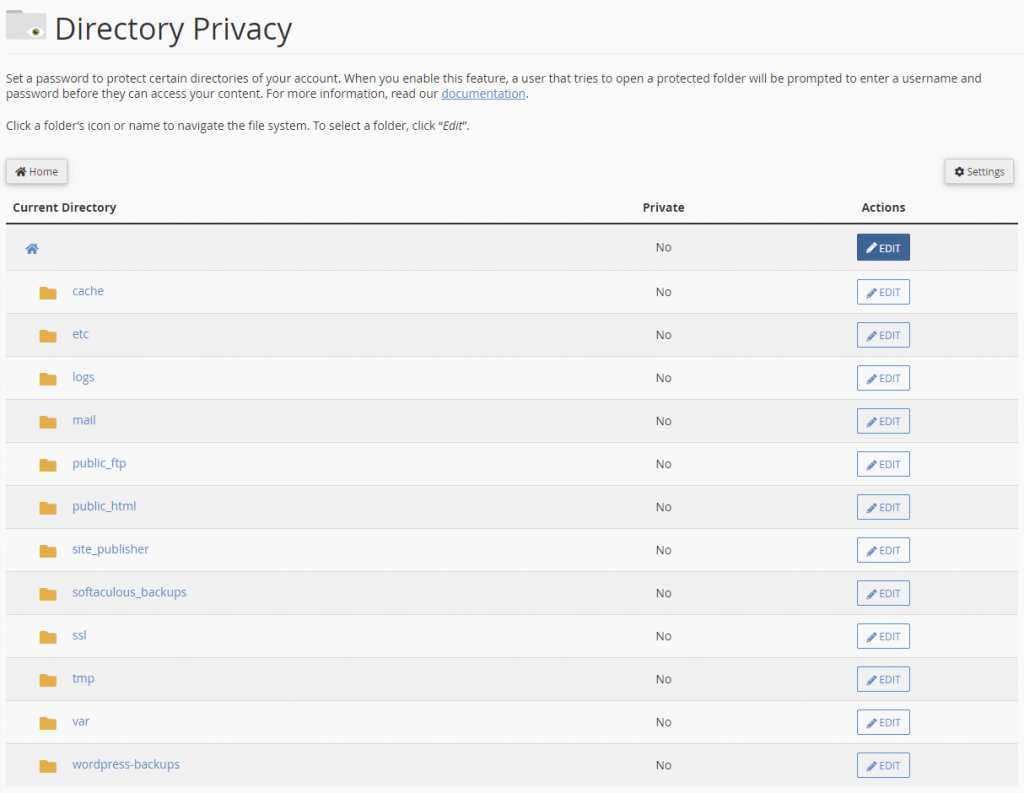Click the var folder icon
This screenshot has width=1024, height=793.
[48, 721]
